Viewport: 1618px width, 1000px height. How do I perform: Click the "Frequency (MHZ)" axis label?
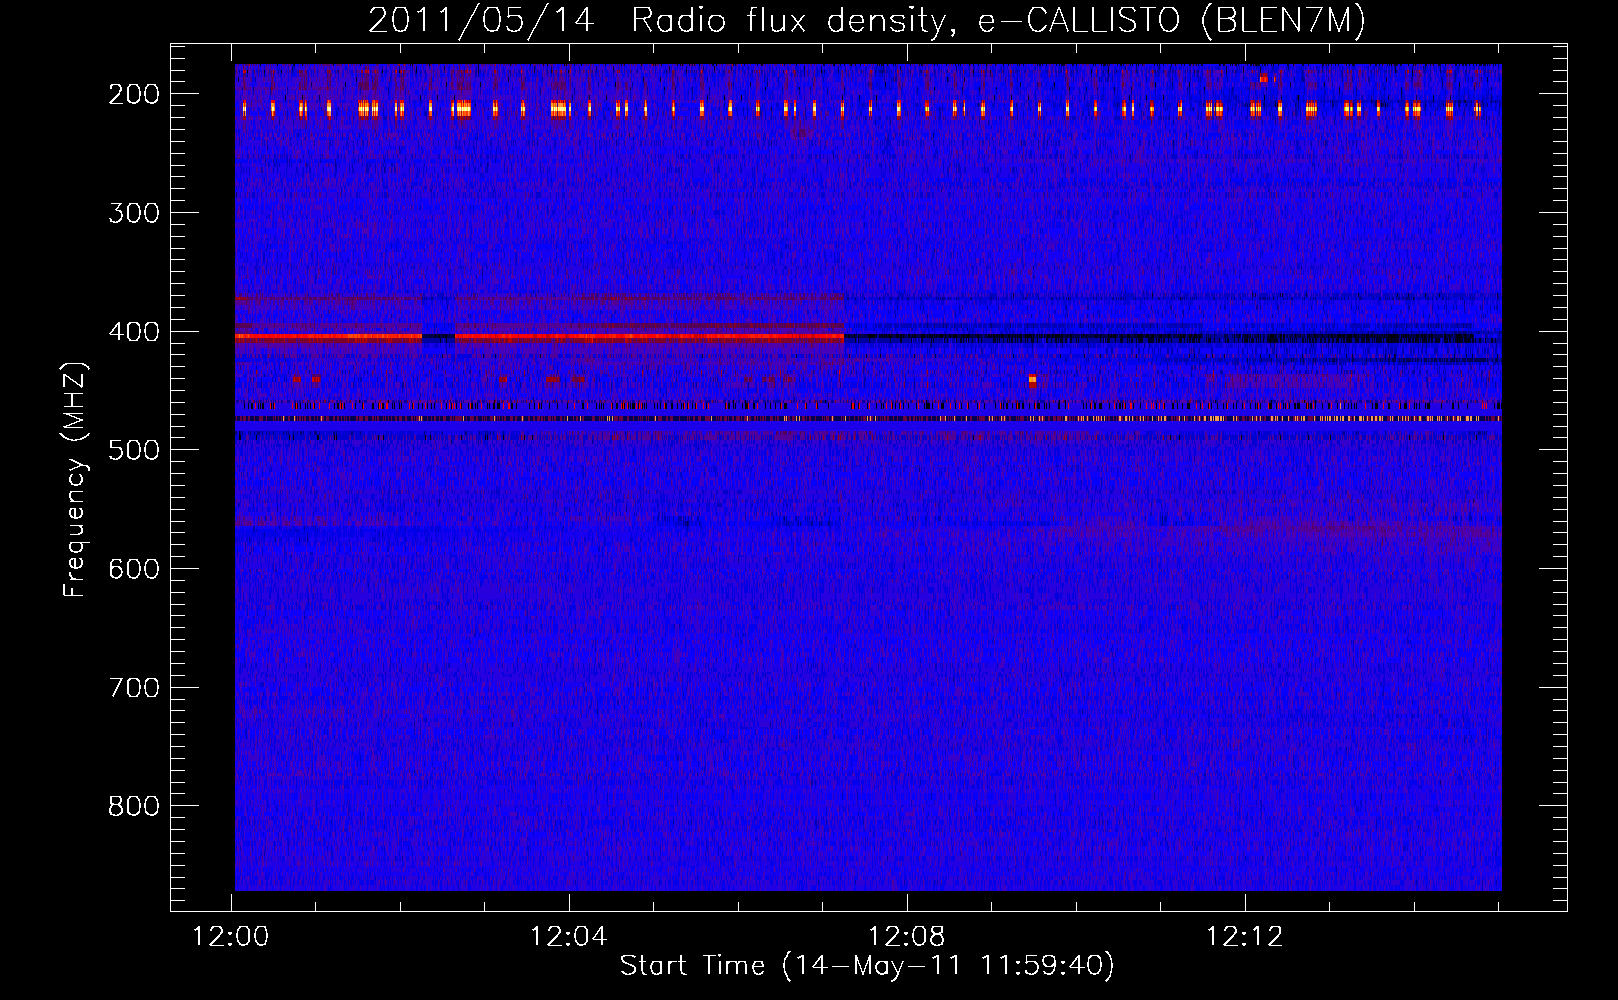coord(74,479)
